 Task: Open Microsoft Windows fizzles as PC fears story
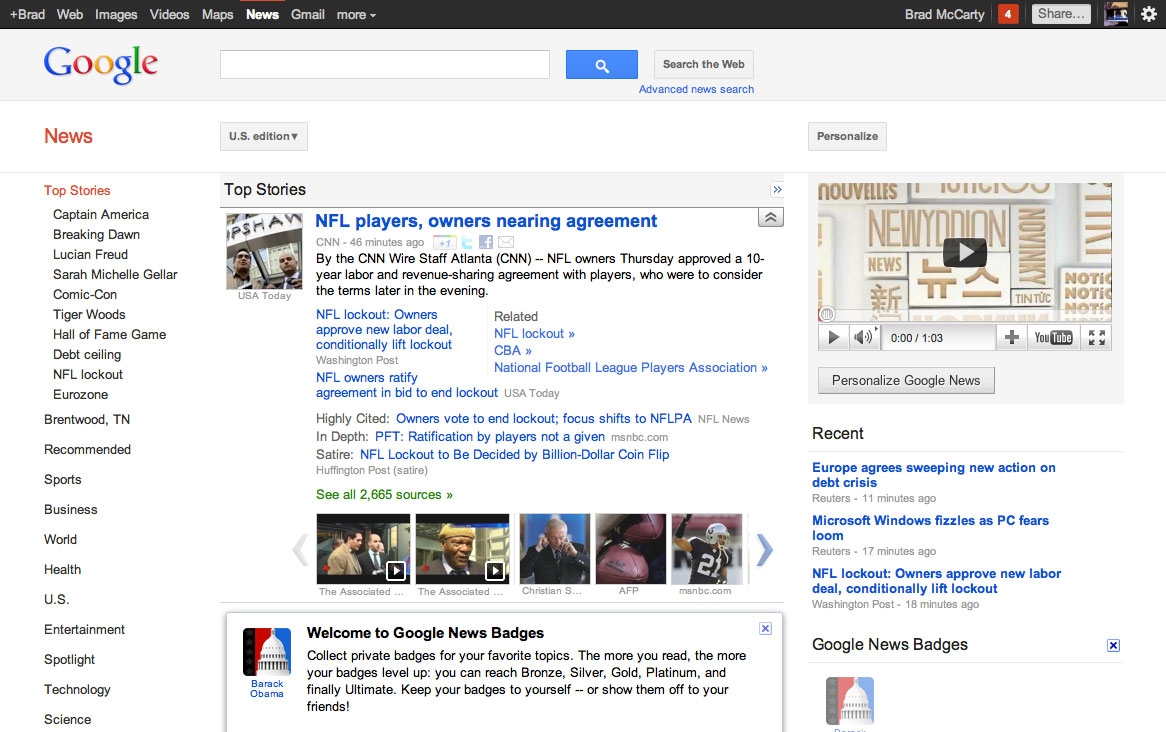coord(930,528)
